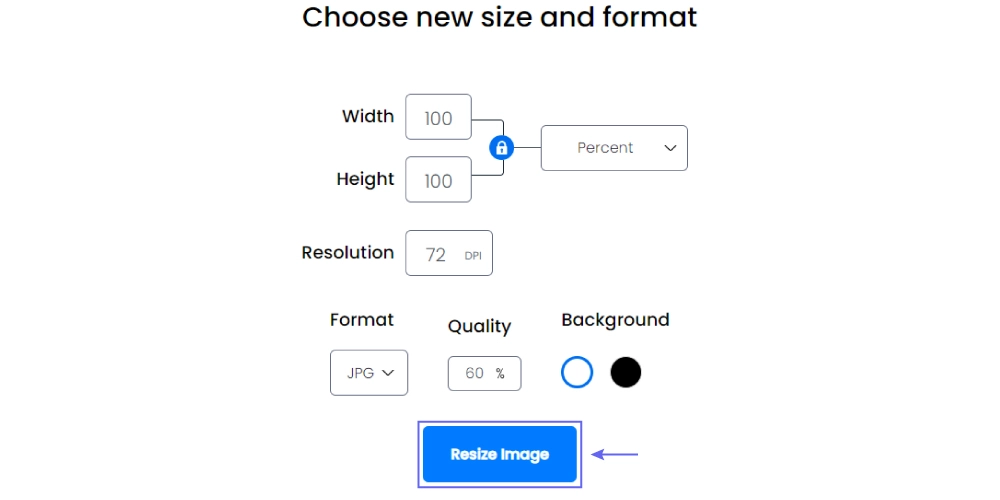Click into the Height input field
Image resolution: width=1000 pixels, height=500 pixels.
438,180
